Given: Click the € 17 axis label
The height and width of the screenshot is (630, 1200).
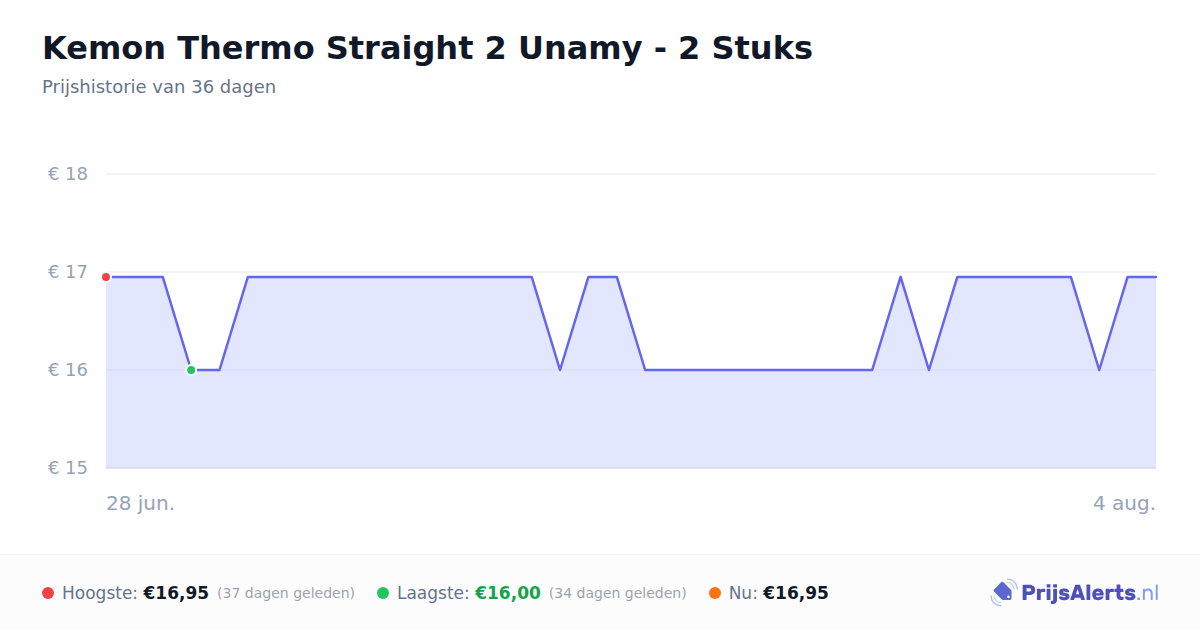Looking at the screenshot, I should [x=68, y=272].
